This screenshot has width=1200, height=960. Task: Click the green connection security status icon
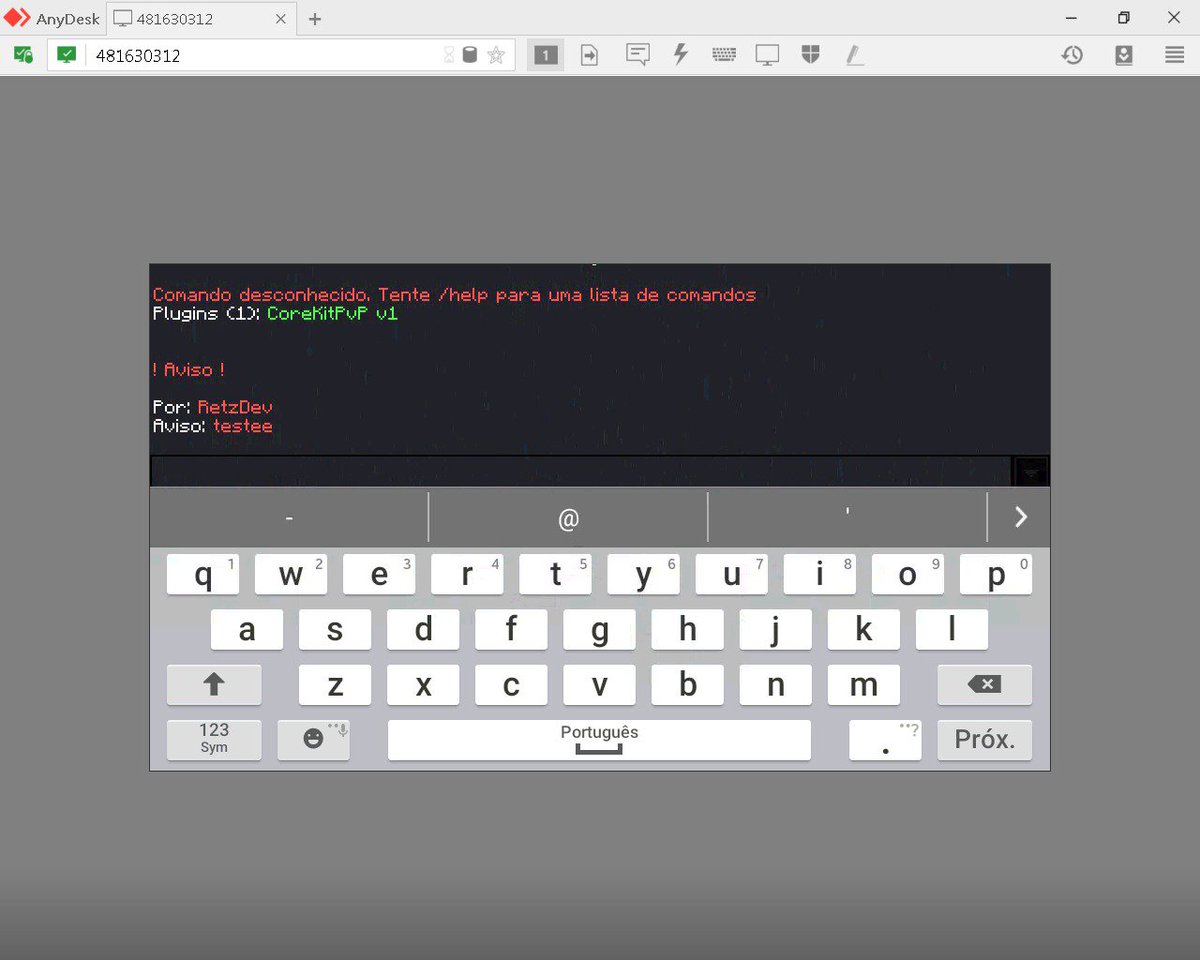point(23,55)
